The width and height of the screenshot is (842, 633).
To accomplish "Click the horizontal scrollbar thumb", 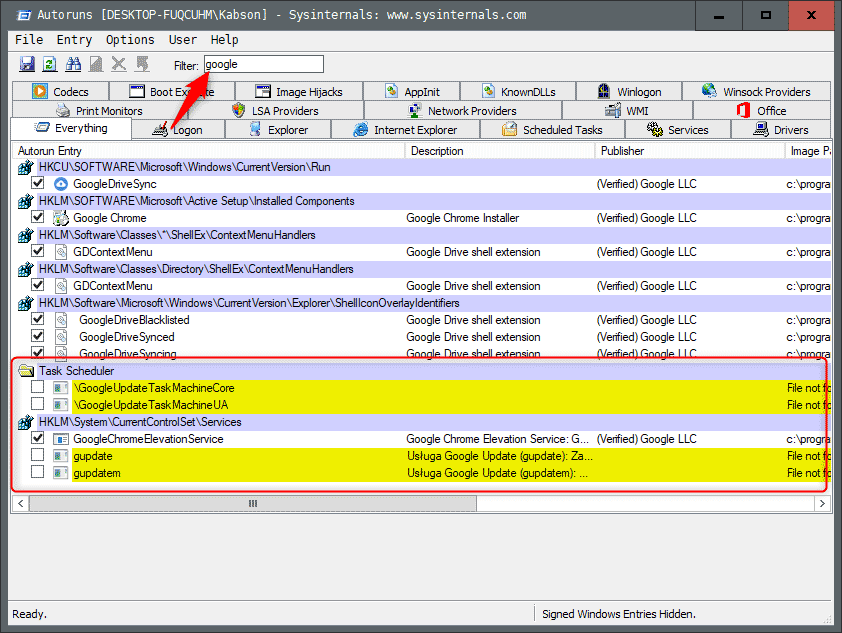I will point(253,504).
